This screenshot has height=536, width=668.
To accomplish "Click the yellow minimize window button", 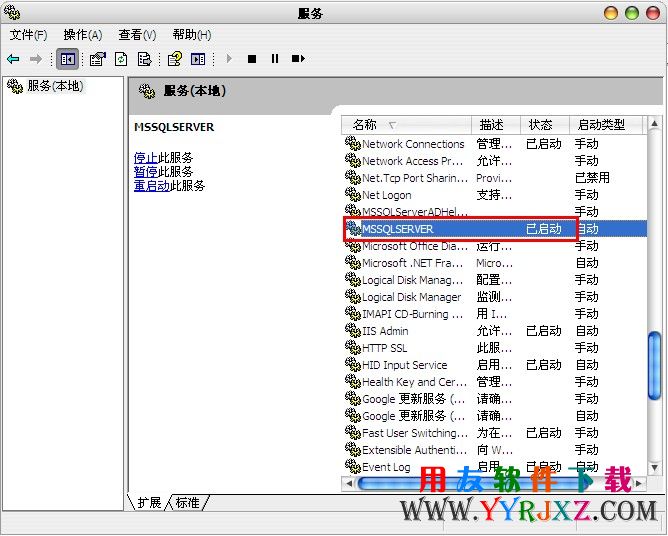I will tap(611, 13).
